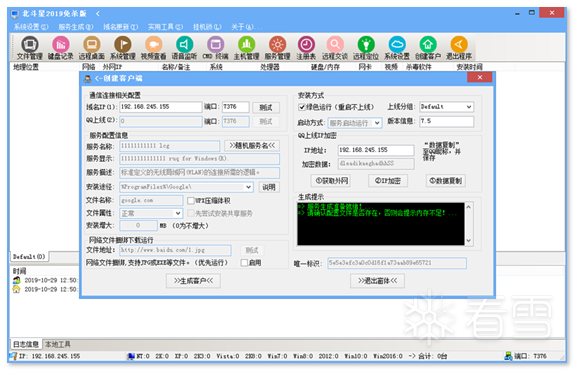Switch to the 本地工具 tab
574x370 pixels.
point(57,344)
